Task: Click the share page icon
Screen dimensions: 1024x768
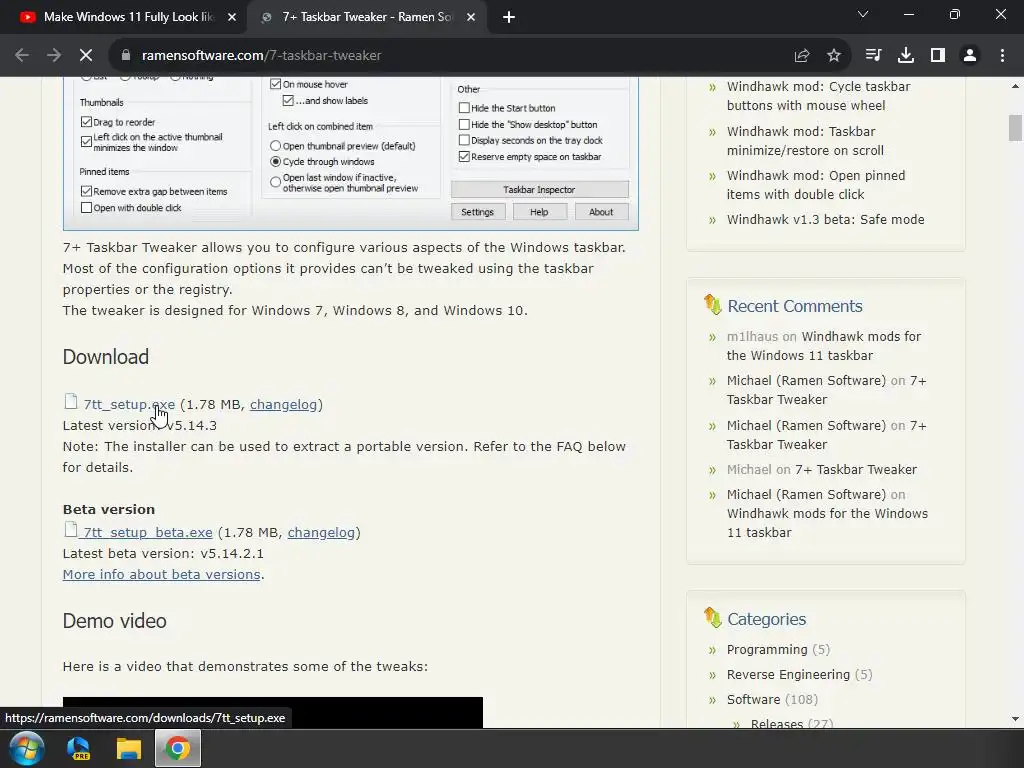Action: (802, 56)
